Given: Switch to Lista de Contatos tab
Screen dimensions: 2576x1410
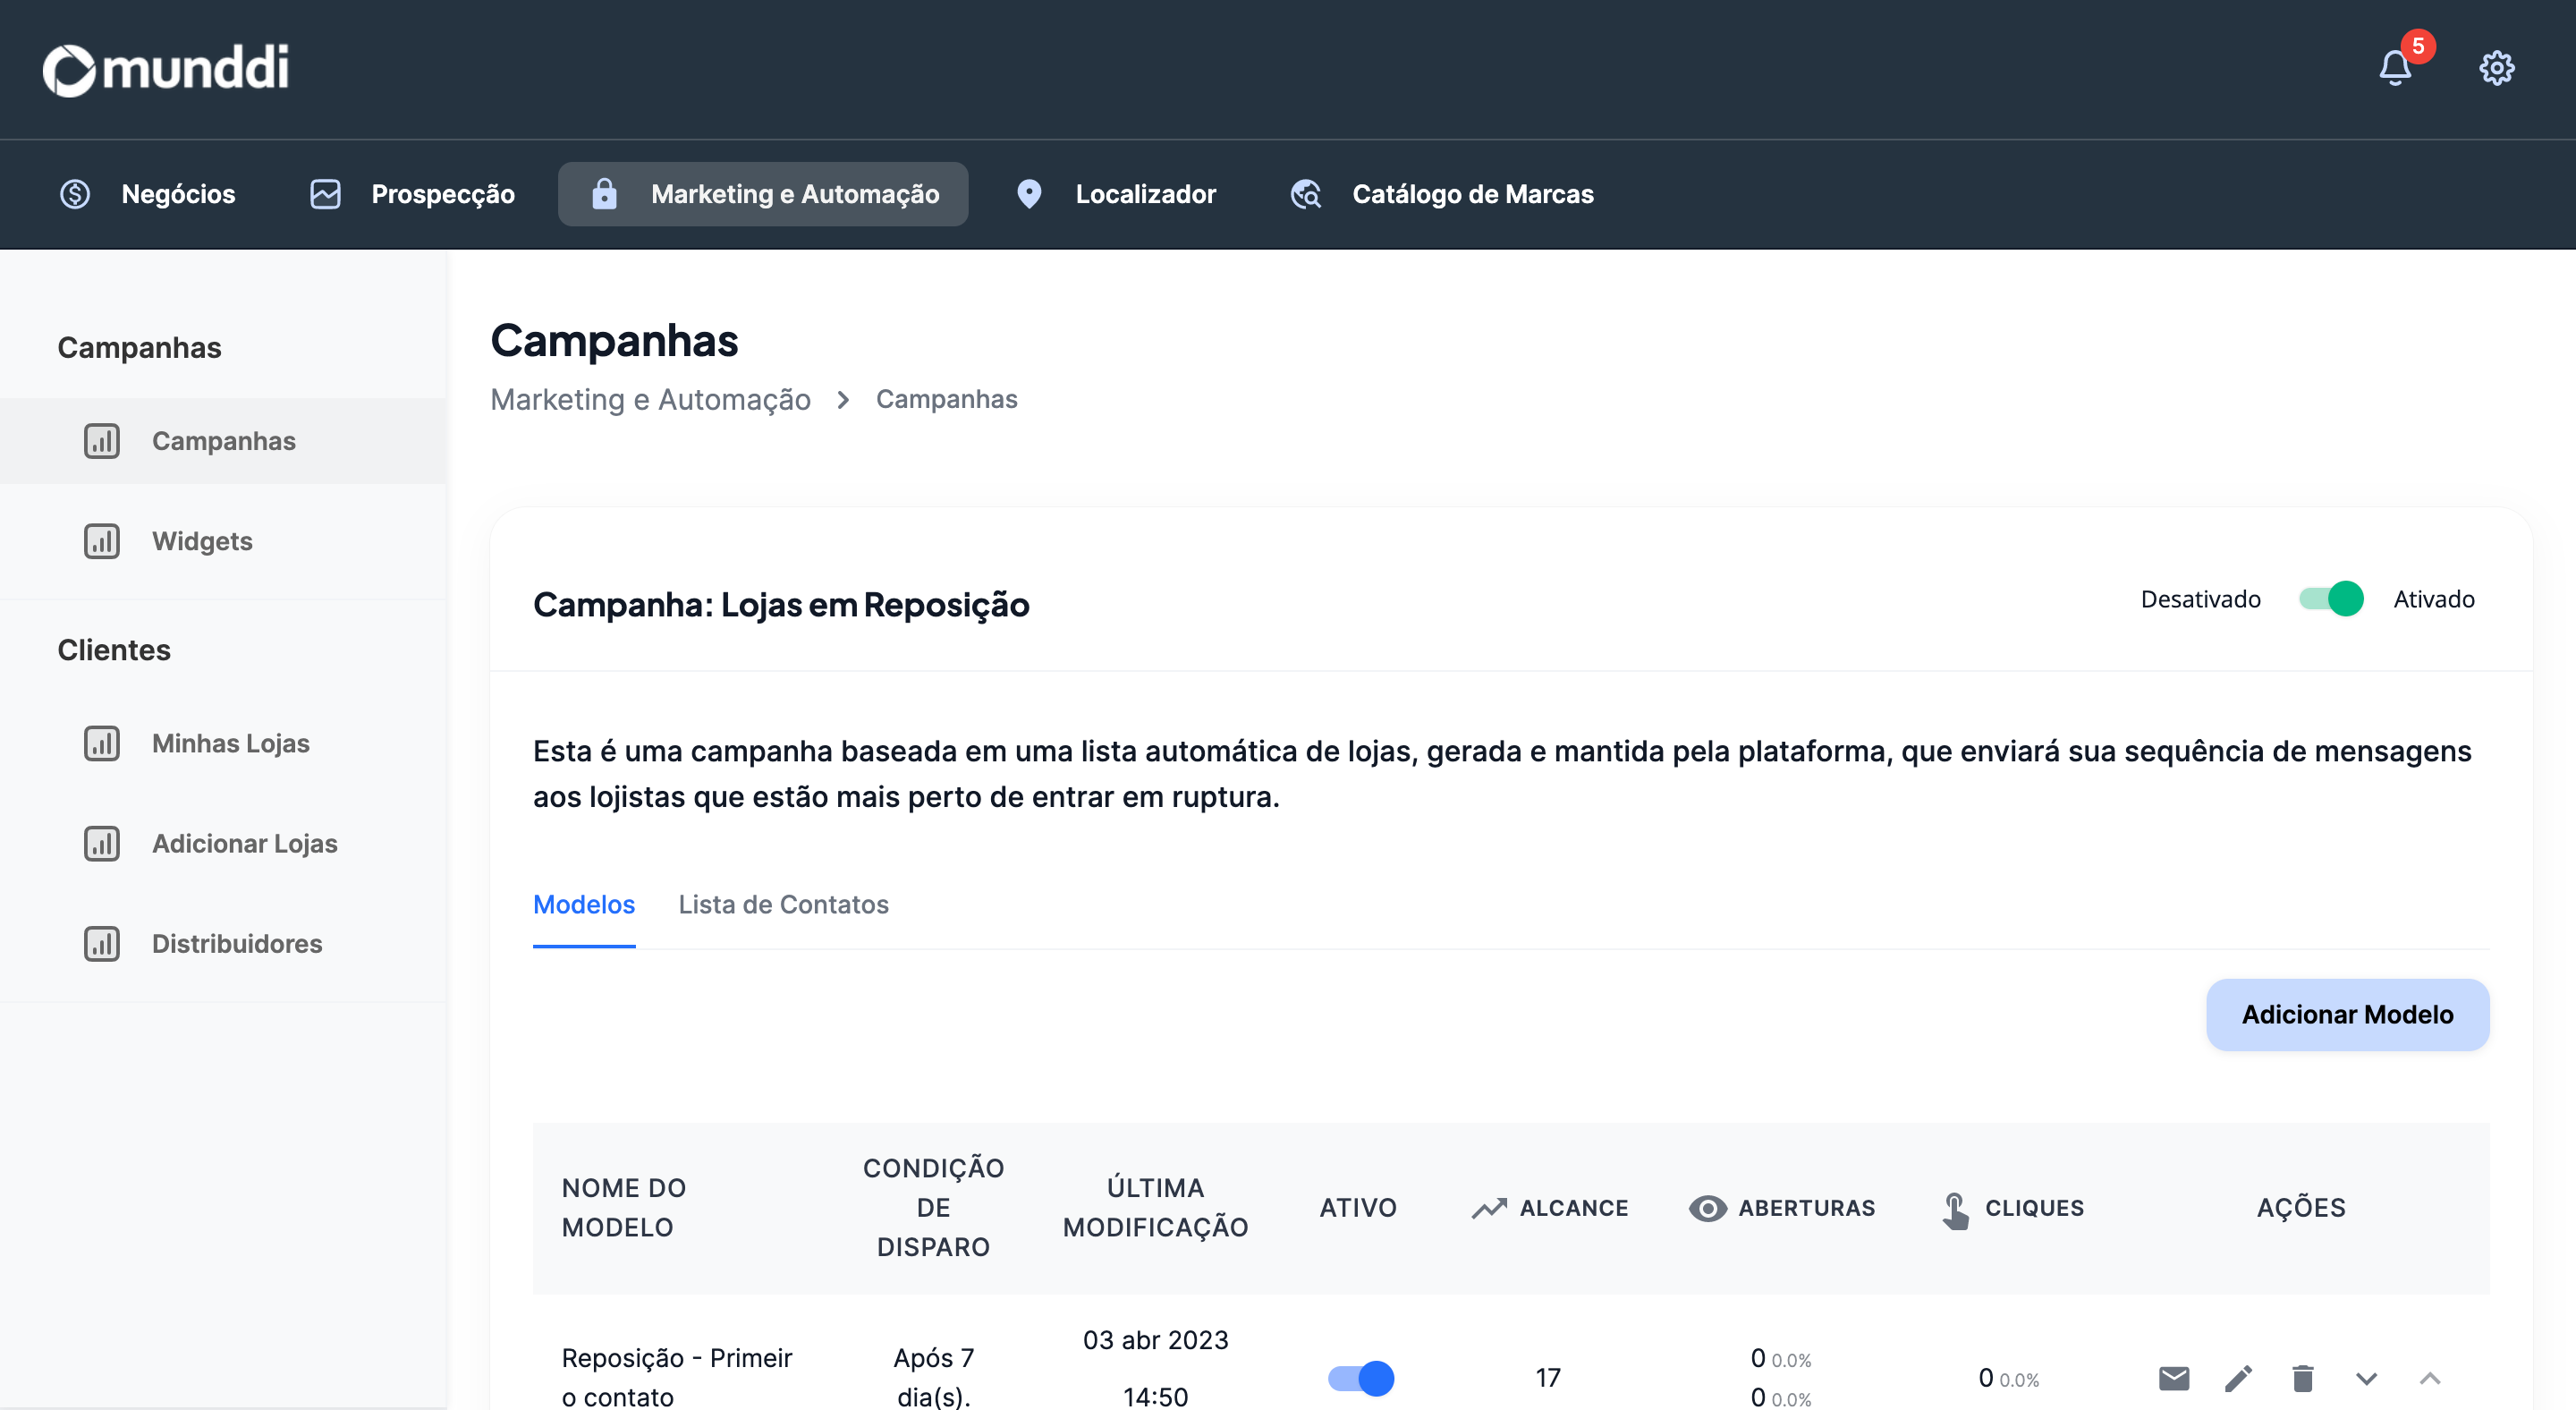Looking at the screenshot, I should 783,904.
